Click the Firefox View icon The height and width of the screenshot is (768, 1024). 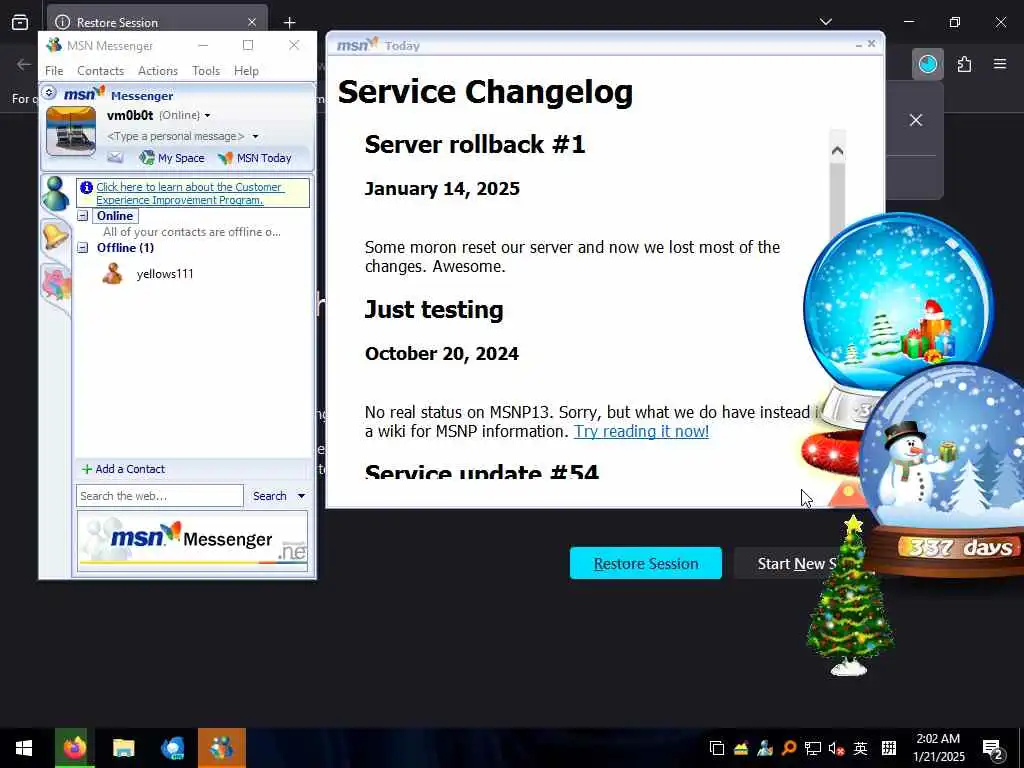click(x=20, y=22)
